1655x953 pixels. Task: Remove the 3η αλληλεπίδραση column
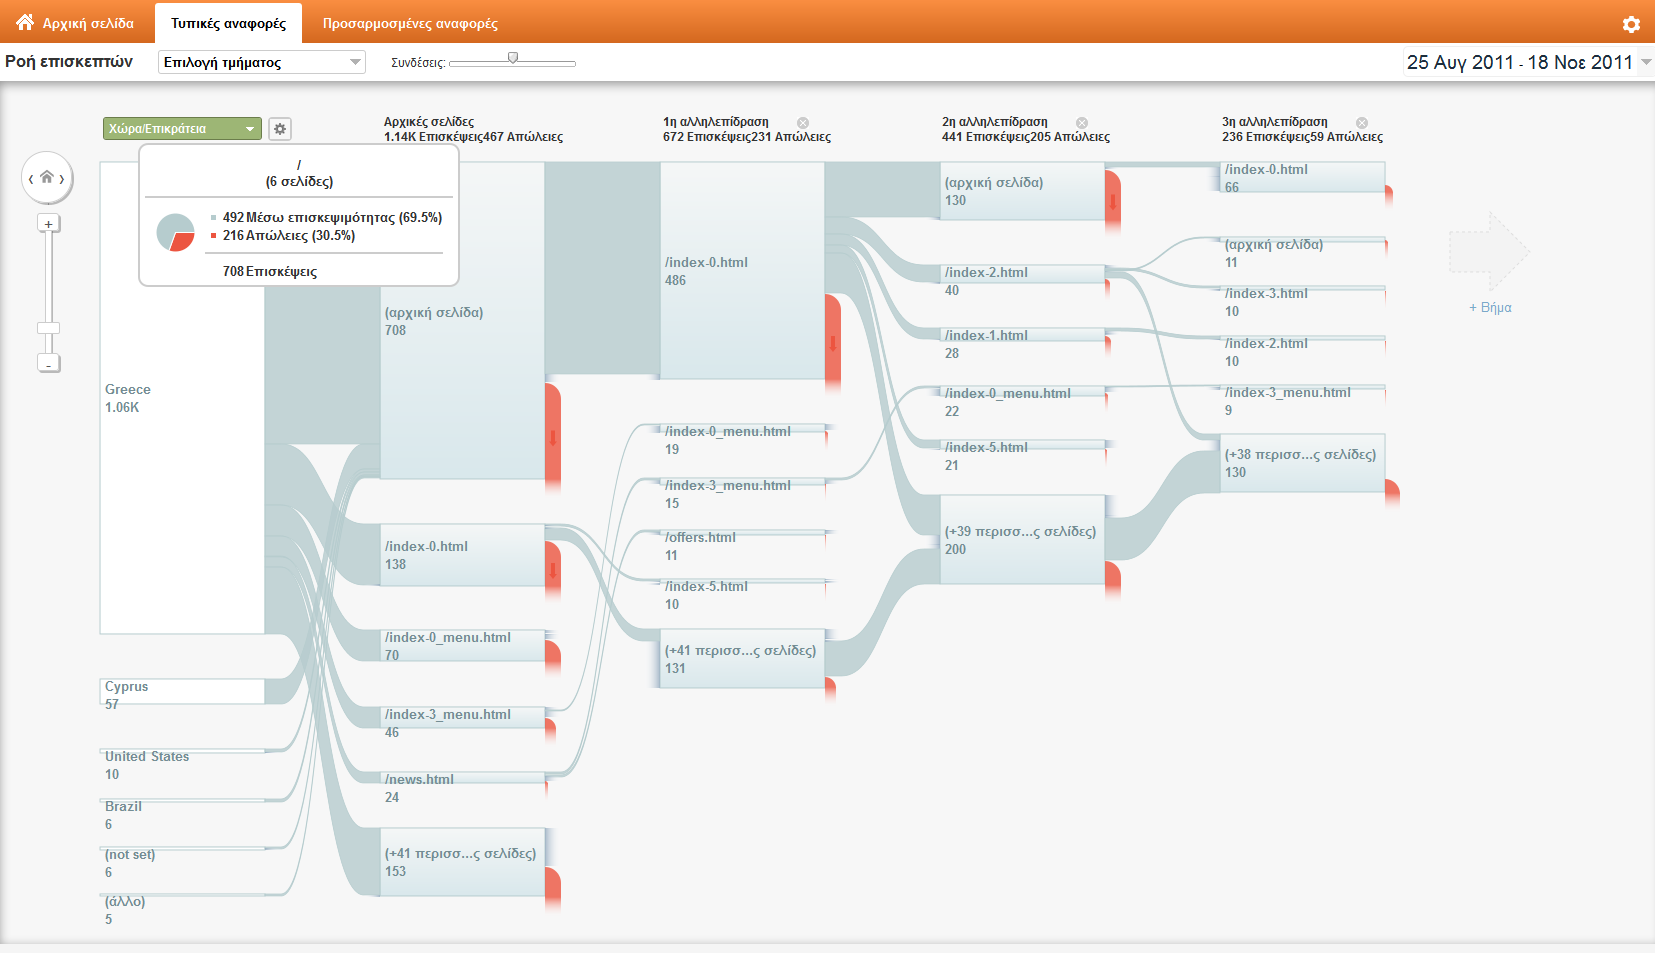click(1362, 123)
